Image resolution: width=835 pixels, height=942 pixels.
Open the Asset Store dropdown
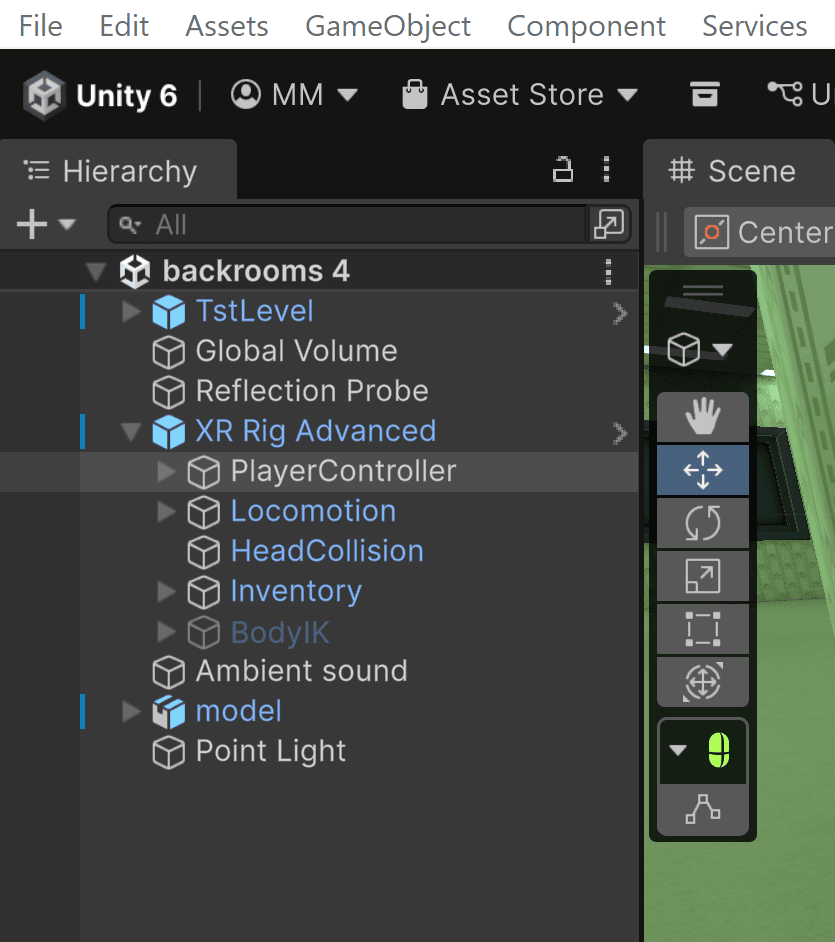(x=520, y=94)
